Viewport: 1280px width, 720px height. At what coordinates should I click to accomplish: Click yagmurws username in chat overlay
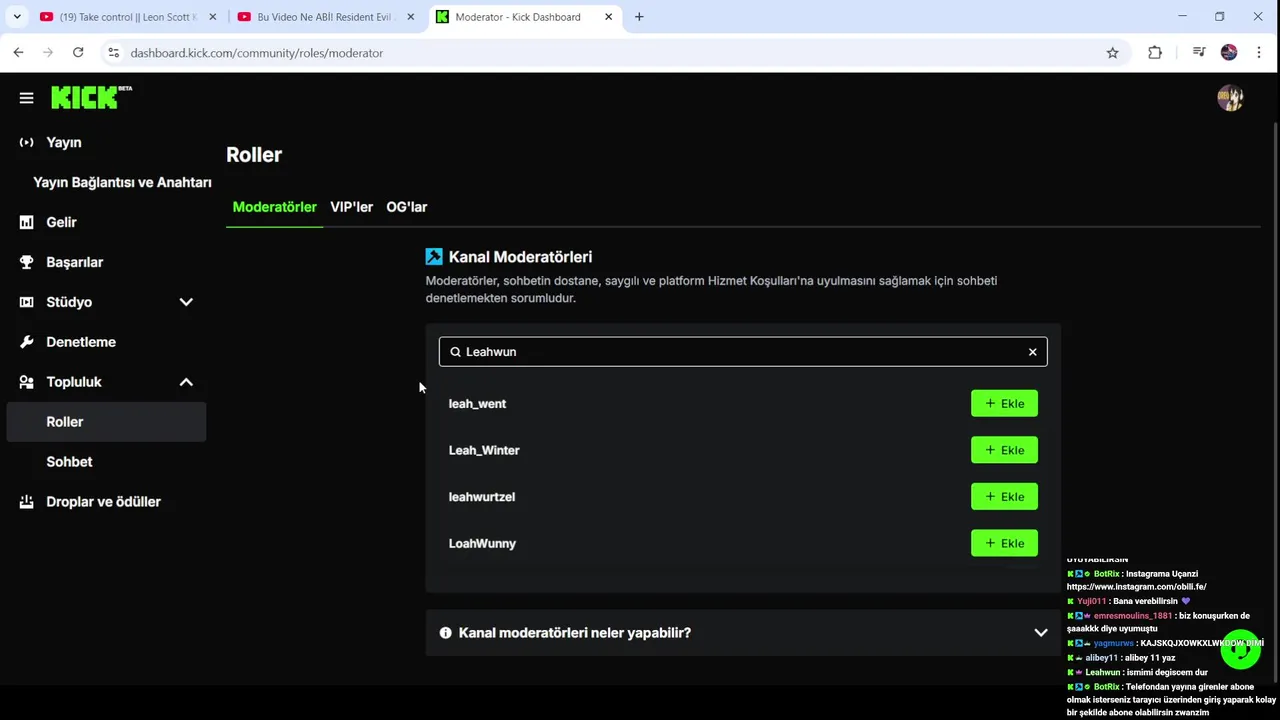[x=1113, y=644]
